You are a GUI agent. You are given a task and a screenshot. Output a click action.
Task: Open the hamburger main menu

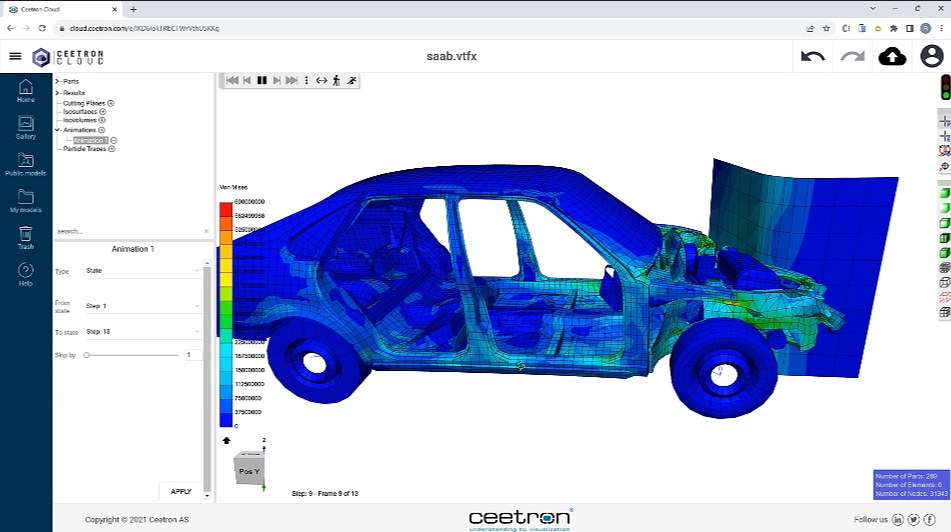coord(15,56)
